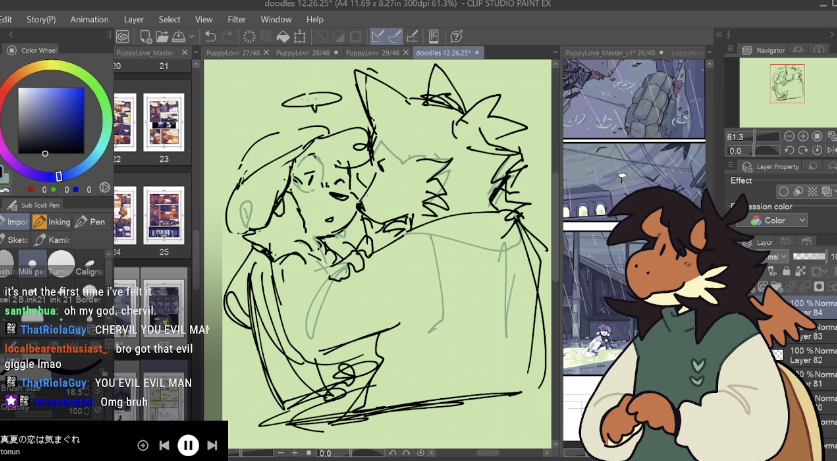The width and height of the screenshot is (837, 461).
Task: Switch to the PuppyLove_29/48 tab
Action: [x=373, y=52]
